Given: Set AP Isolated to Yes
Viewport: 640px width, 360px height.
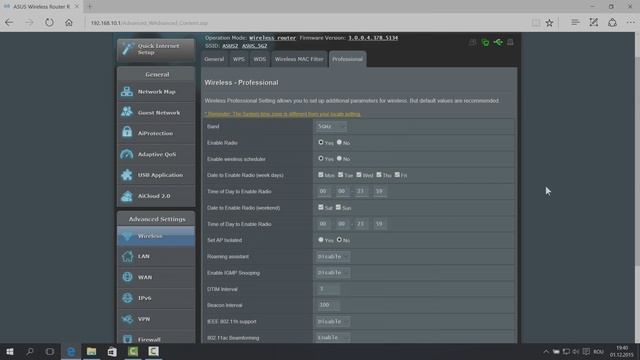Looking at the screenshot, I should [x=321, y=240].
